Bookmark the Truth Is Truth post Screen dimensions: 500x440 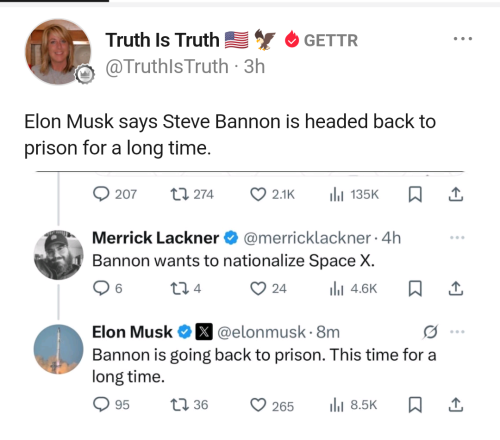415,194
